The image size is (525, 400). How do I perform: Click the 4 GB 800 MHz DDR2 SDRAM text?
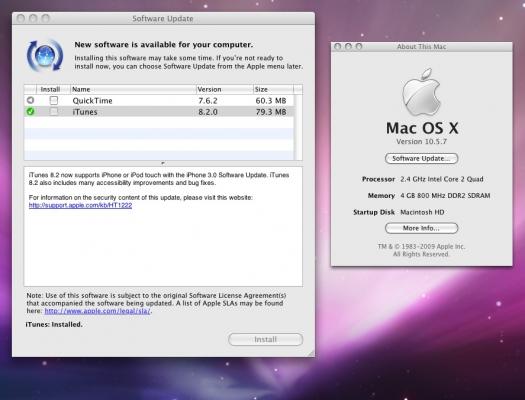[445, 195]
